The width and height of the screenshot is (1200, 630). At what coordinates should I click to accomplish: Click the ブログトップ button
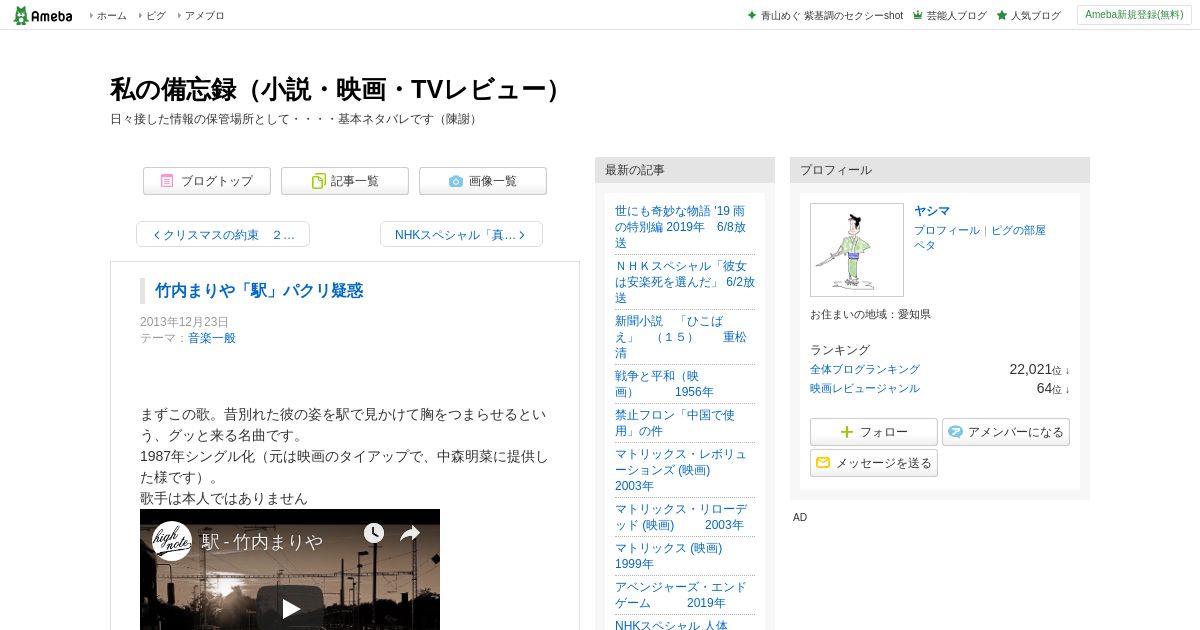point(207,181)
